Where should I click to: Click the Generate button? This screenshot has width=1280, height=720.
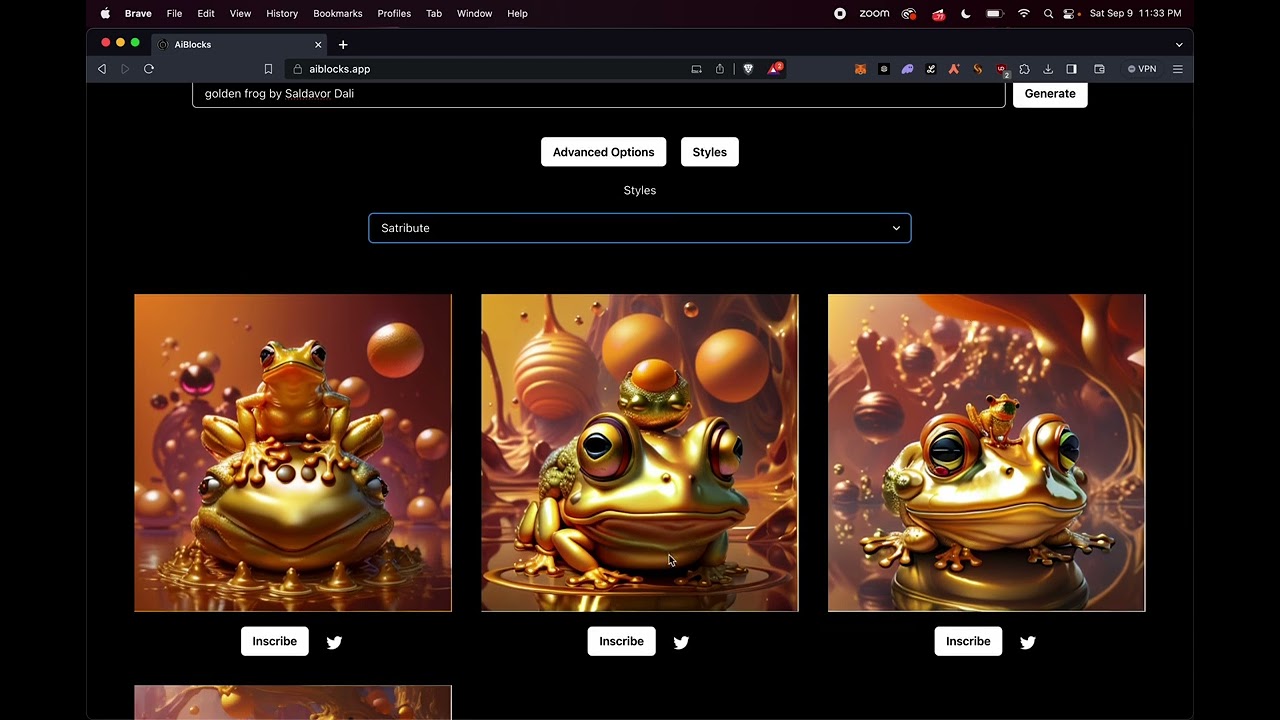tap(1050, 93)
